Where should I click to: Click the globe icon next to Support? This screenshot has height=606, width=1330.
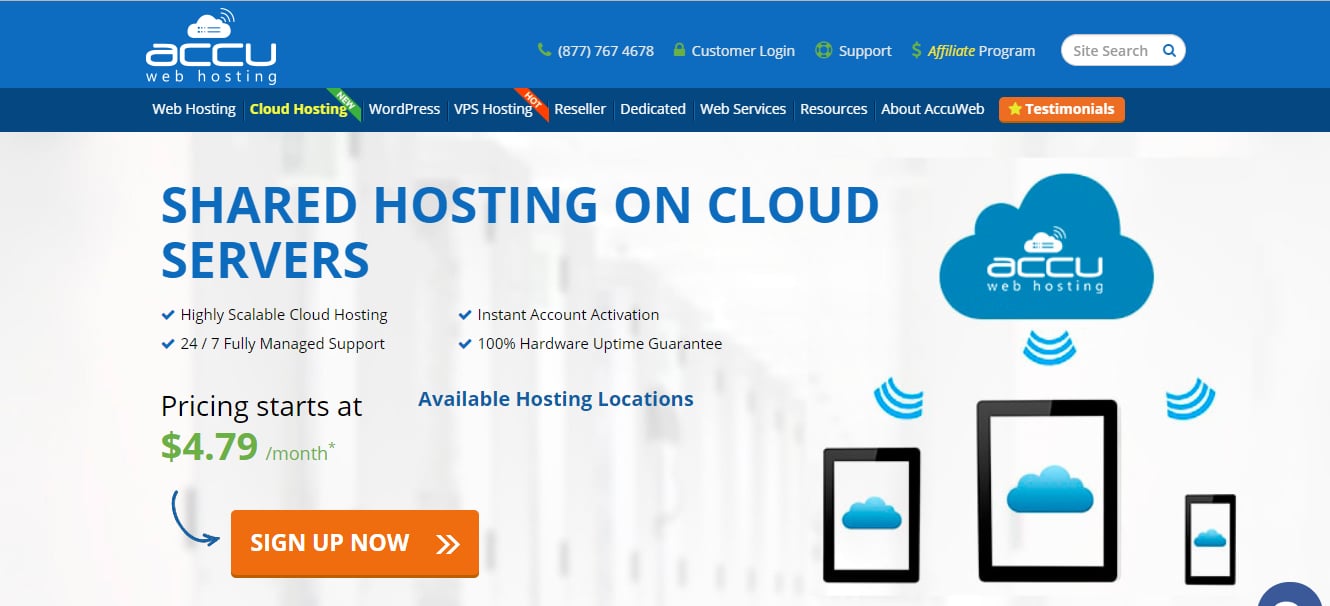coord(823,49)
